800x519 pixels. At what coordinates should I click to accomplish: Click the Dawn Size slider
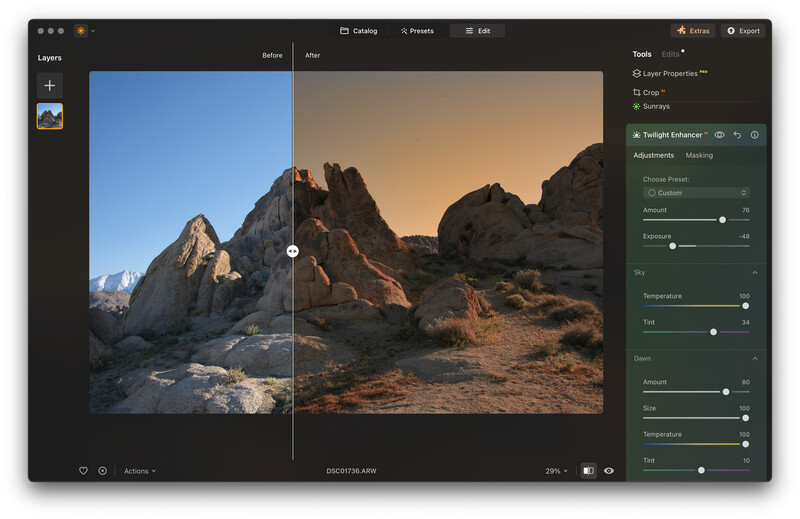click(696, 418)
